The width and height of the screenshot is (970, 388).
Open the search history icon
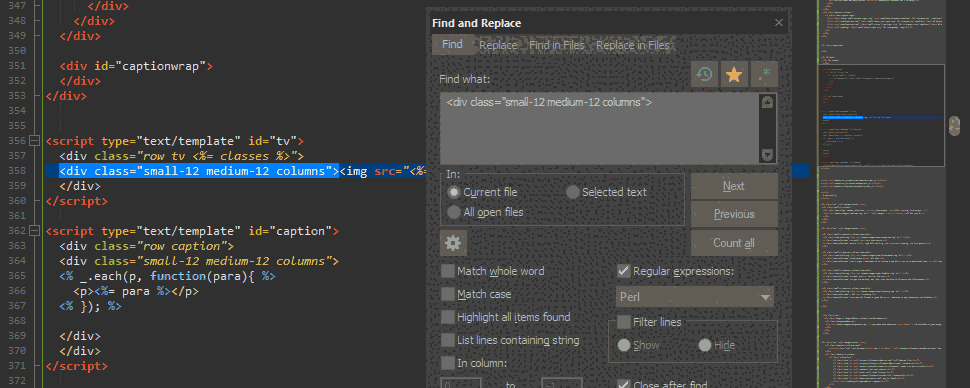point(704,75)
